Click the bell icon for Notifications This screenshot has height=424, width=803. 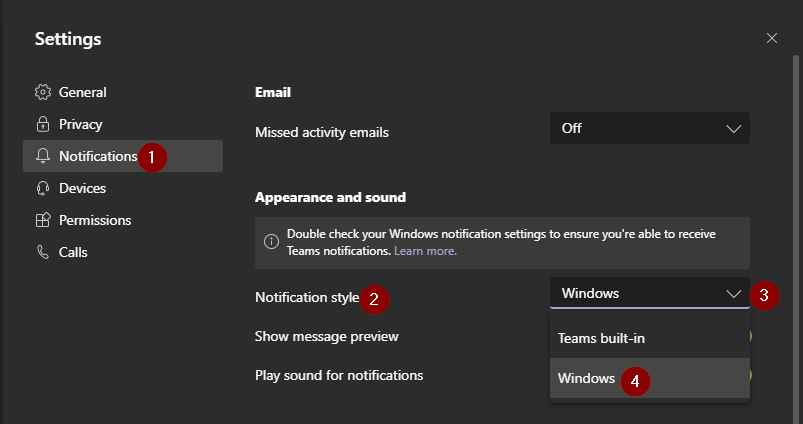click(42, 156)
